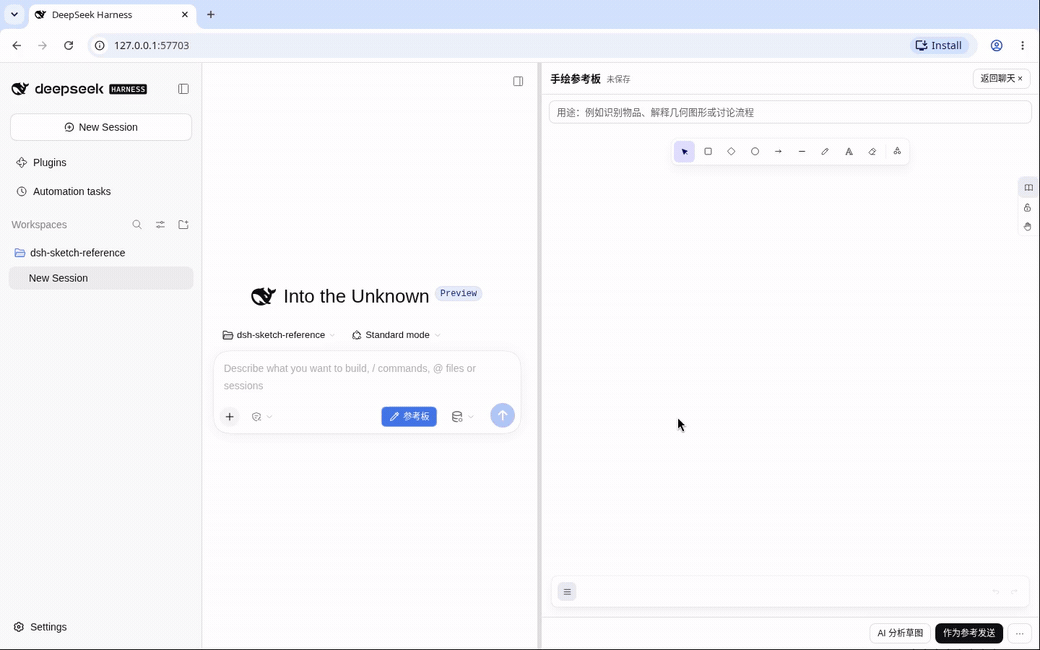Viewport: 1040px width, 650px height.
Task: Start a New Session button
Action: tap(101, 127)
